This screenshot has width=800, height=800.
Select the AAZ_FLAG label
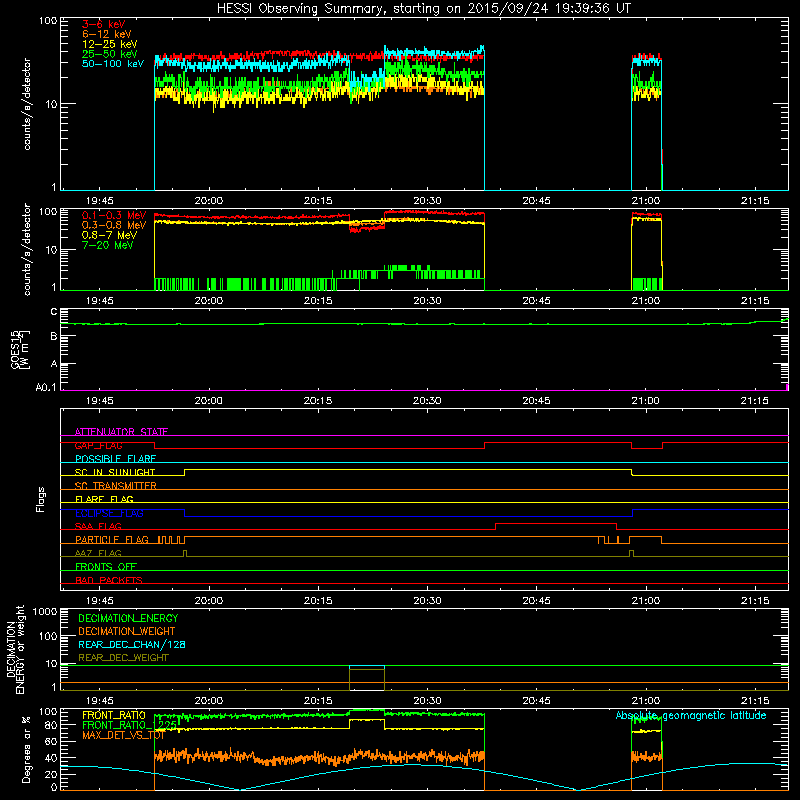(x=98, y=553)
